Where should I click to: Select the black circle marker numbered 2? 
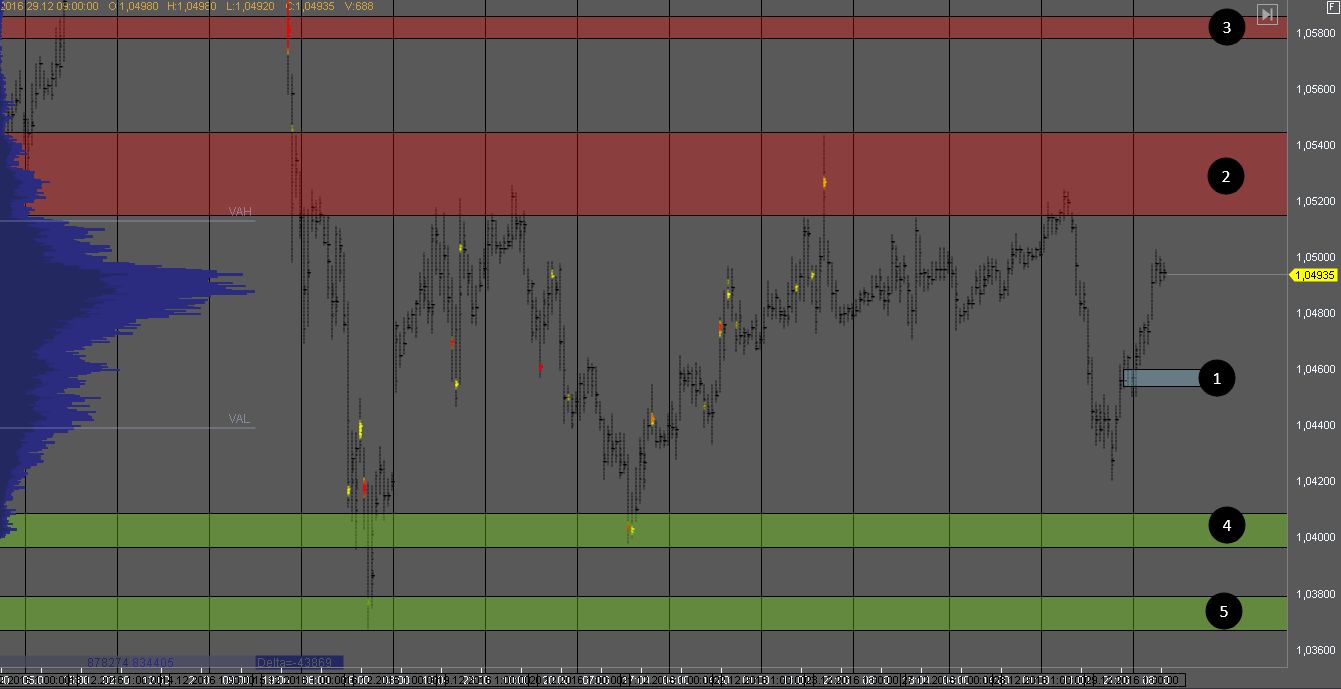pos(1226,177)
